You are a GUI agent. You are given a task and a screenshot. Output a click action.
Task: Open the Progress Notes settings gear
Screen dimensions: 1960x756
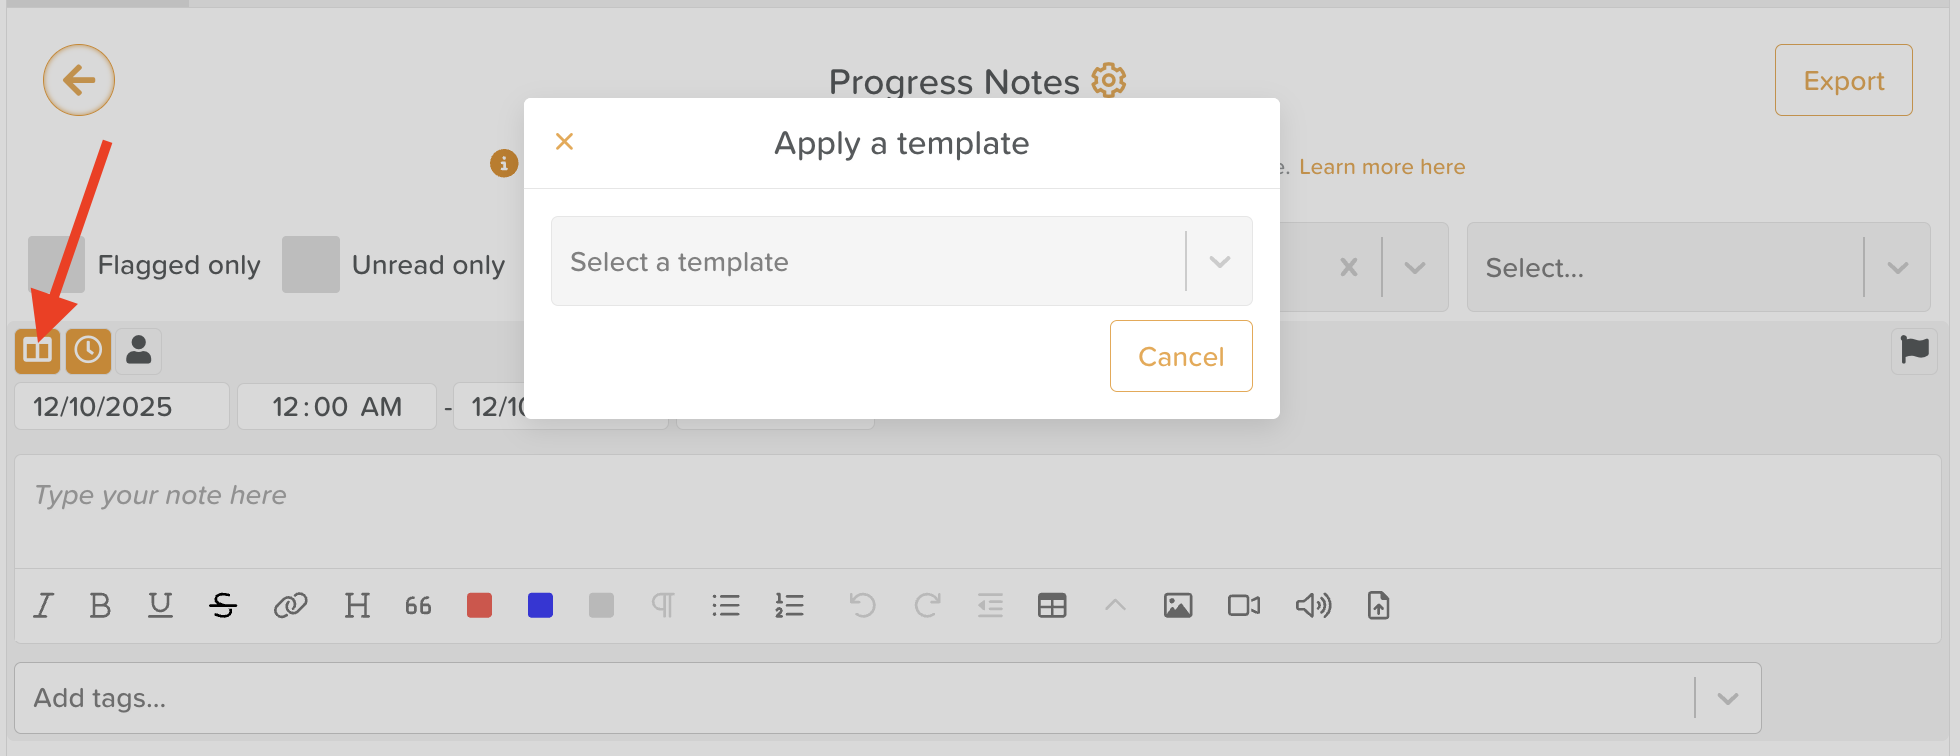(1108, 80)
